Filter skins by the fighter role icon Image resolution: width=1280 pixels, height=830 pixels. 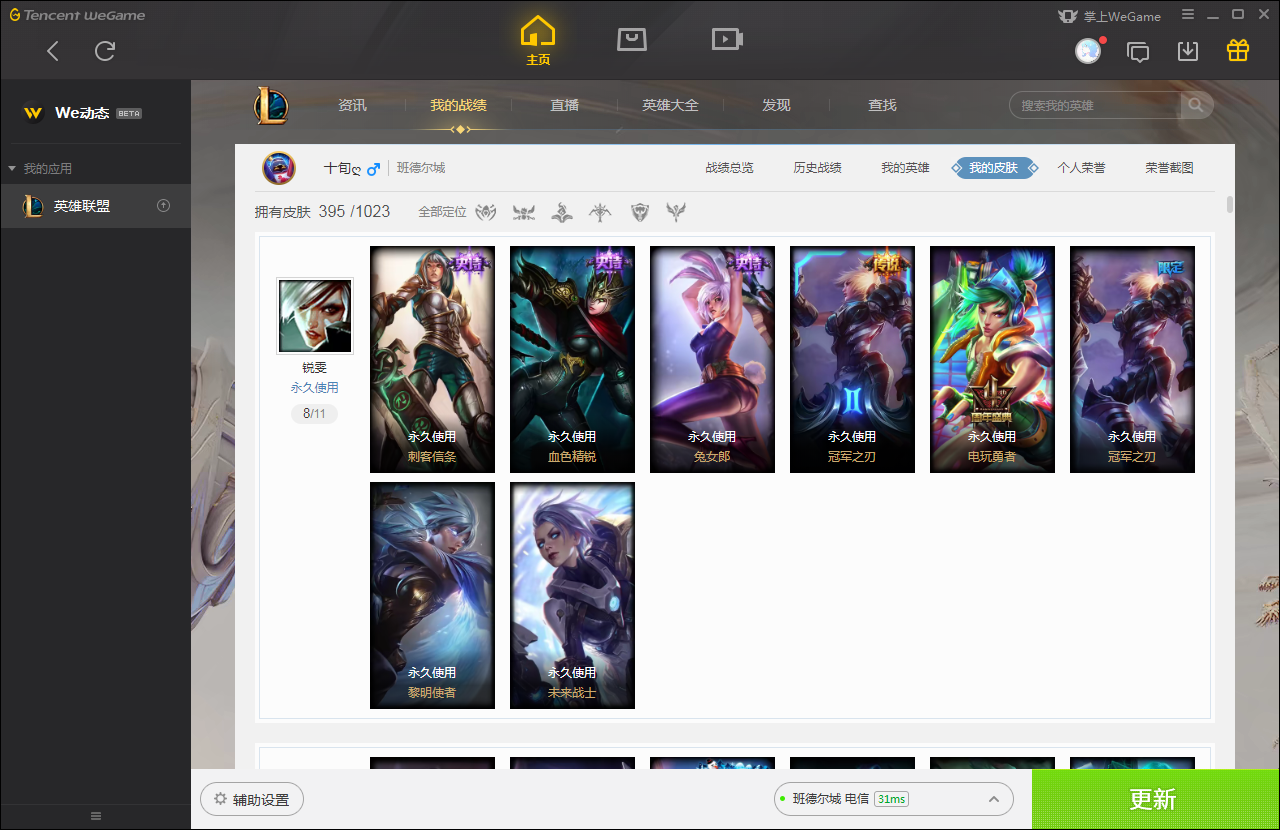[x=486, y=212]
